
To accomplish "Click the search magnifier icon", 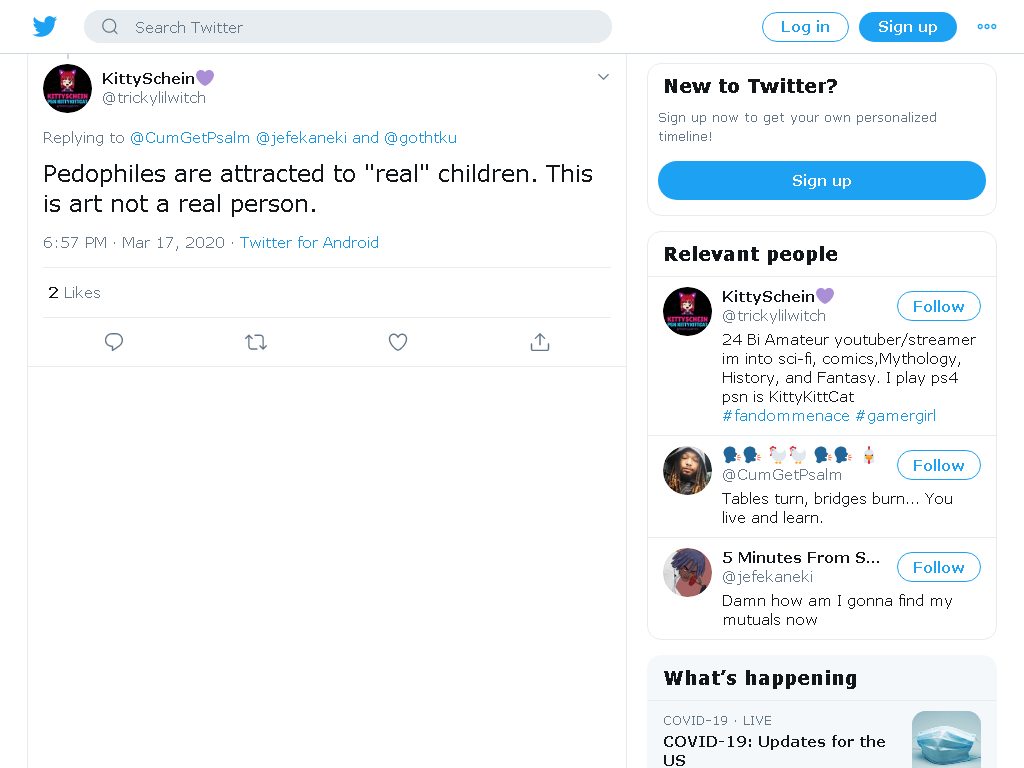I will coord(110,27).
